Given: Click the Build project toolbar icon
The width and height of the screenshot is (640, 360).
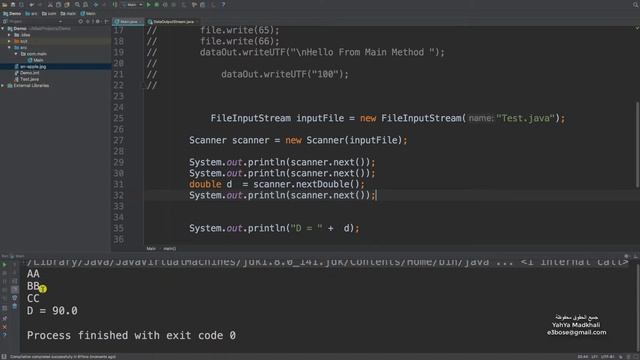Looking at the screenshot, I should [x=115, y=4].
